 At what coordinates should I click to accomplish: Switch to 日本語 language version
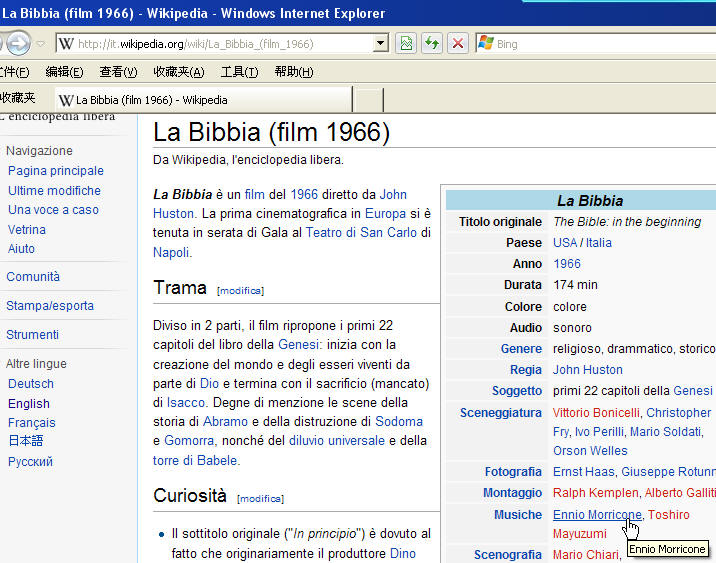[x=26, y=441]
